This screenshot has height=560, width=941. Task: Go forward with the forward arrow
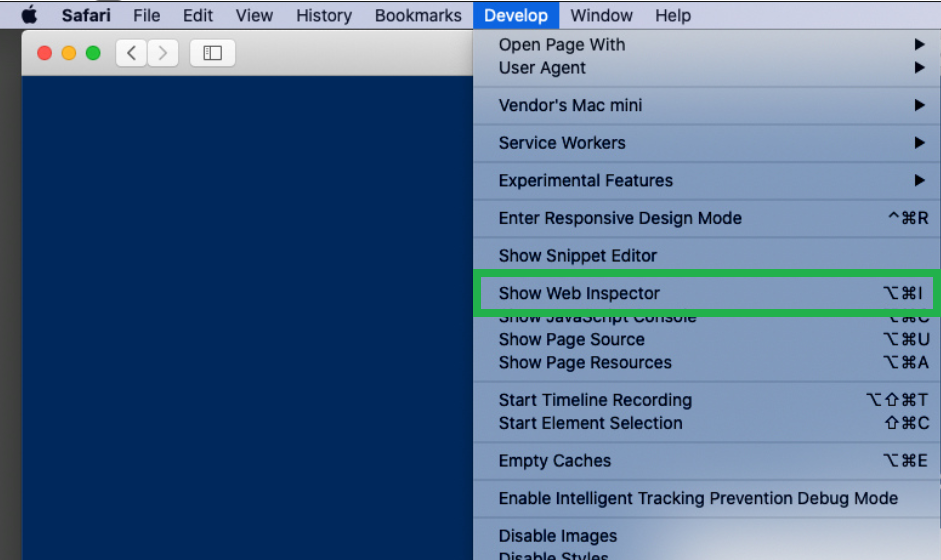[163, 53]
